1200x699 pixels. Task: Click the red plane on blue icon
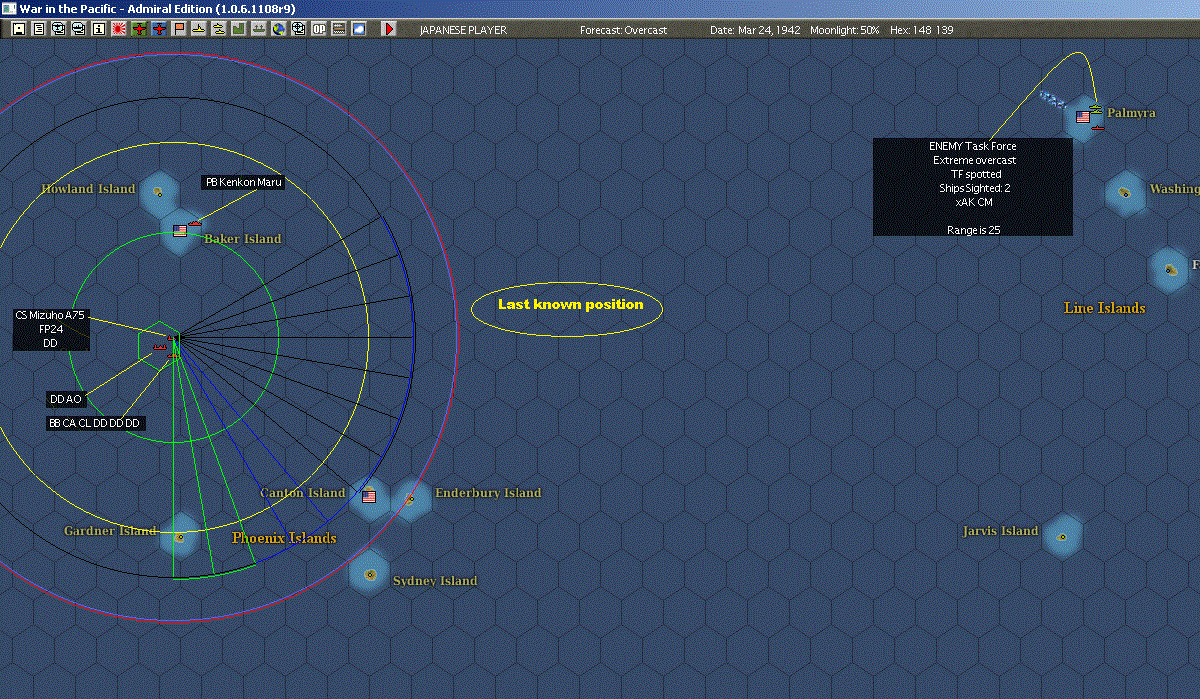point(159,29)
